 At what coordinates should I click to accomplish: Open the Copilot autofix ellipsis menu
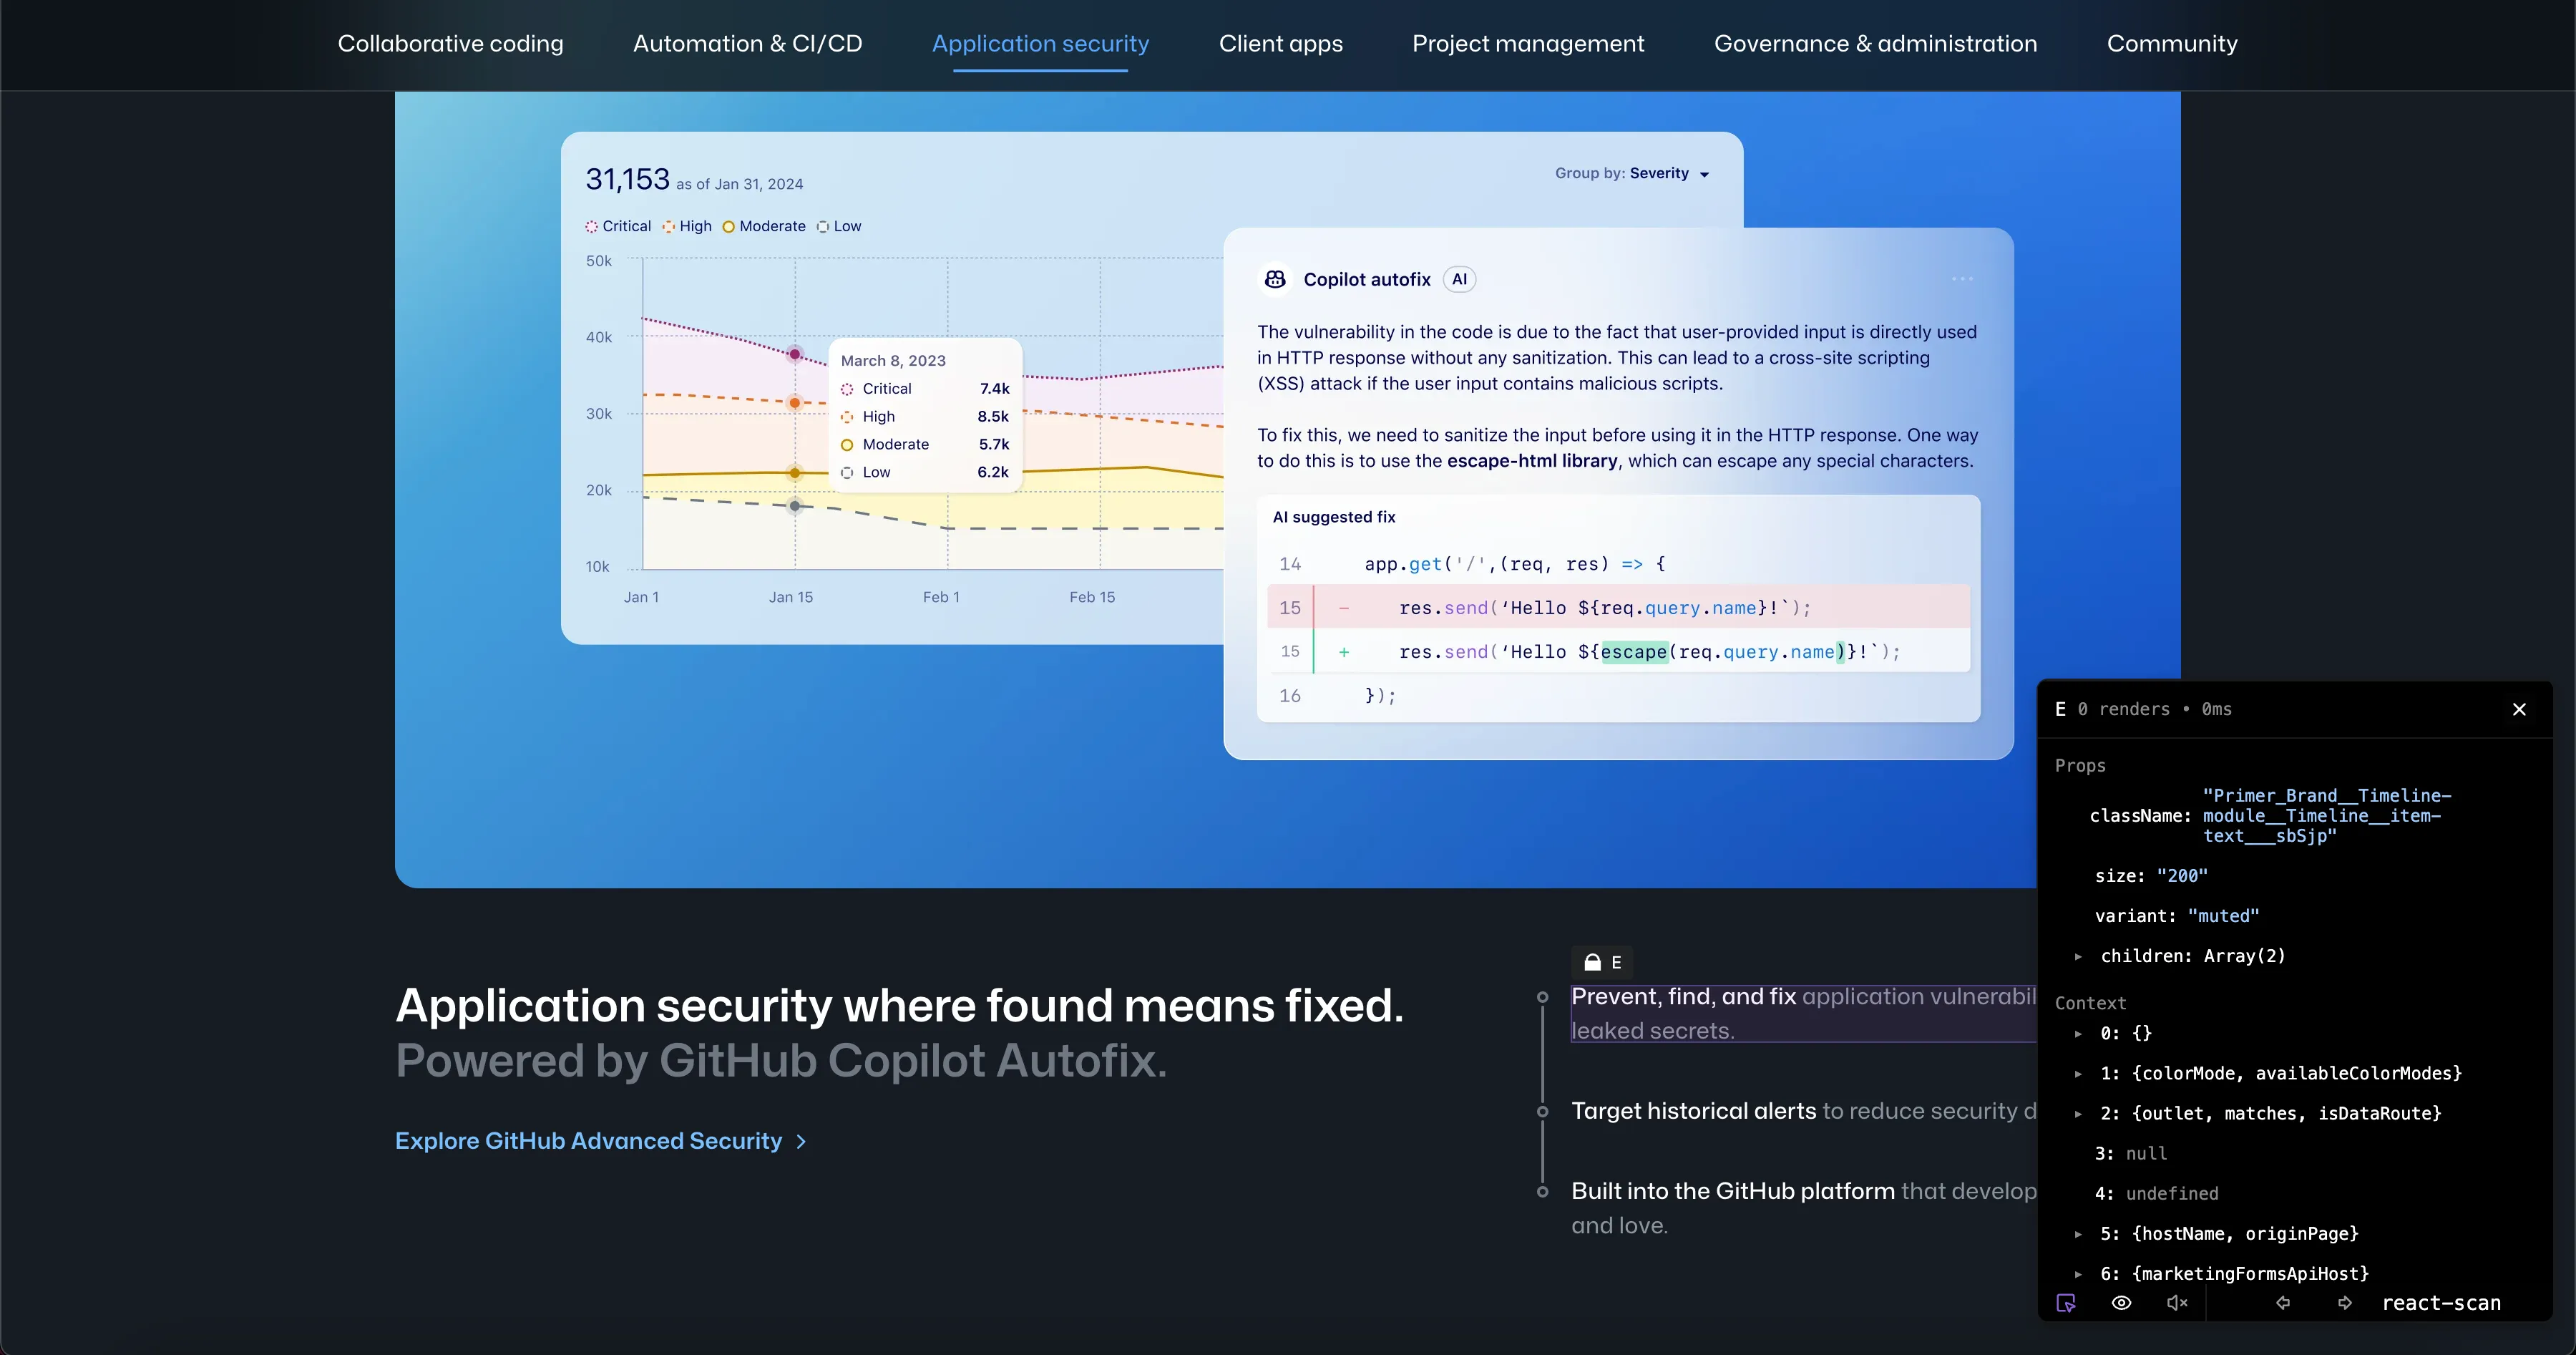point(1962,279)
